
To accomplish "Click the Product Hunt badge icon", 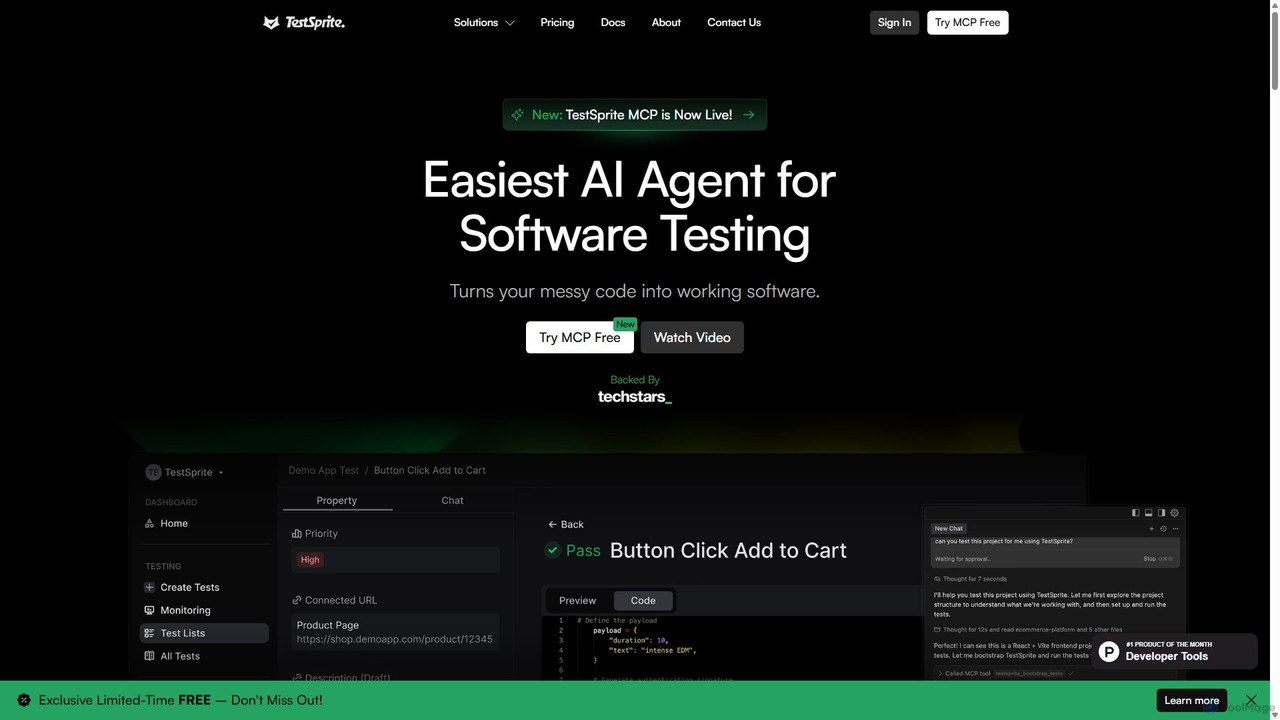I will coord(1108,652).
